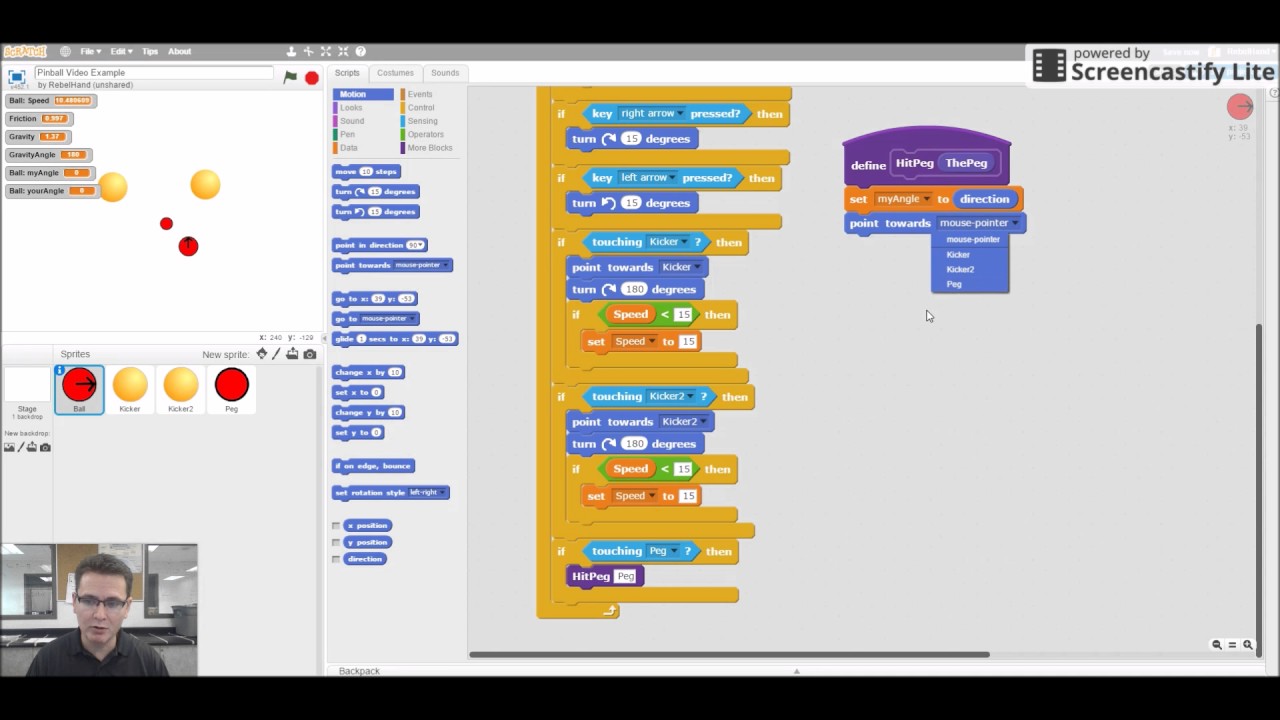Viewport: 1280px width, 720px height.
Task: Open Ball sprite info button
Action: [x=60, y=371]
